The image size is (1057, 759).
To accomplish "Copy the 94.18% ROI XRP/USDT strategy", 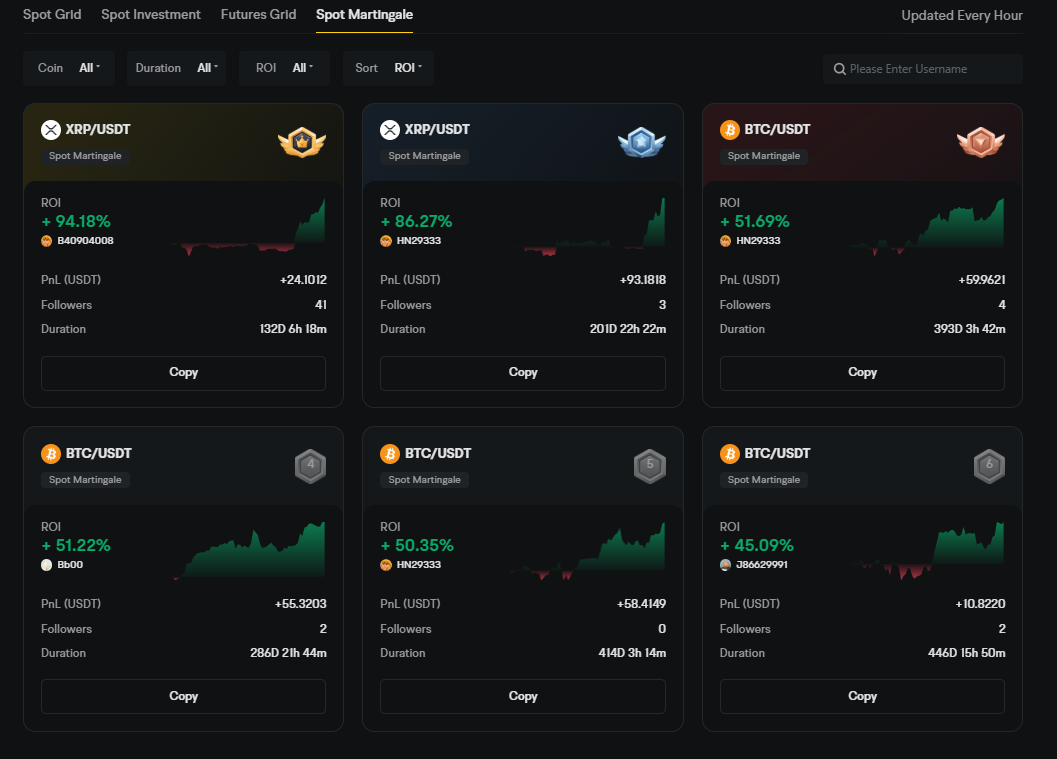I will 183,372.
